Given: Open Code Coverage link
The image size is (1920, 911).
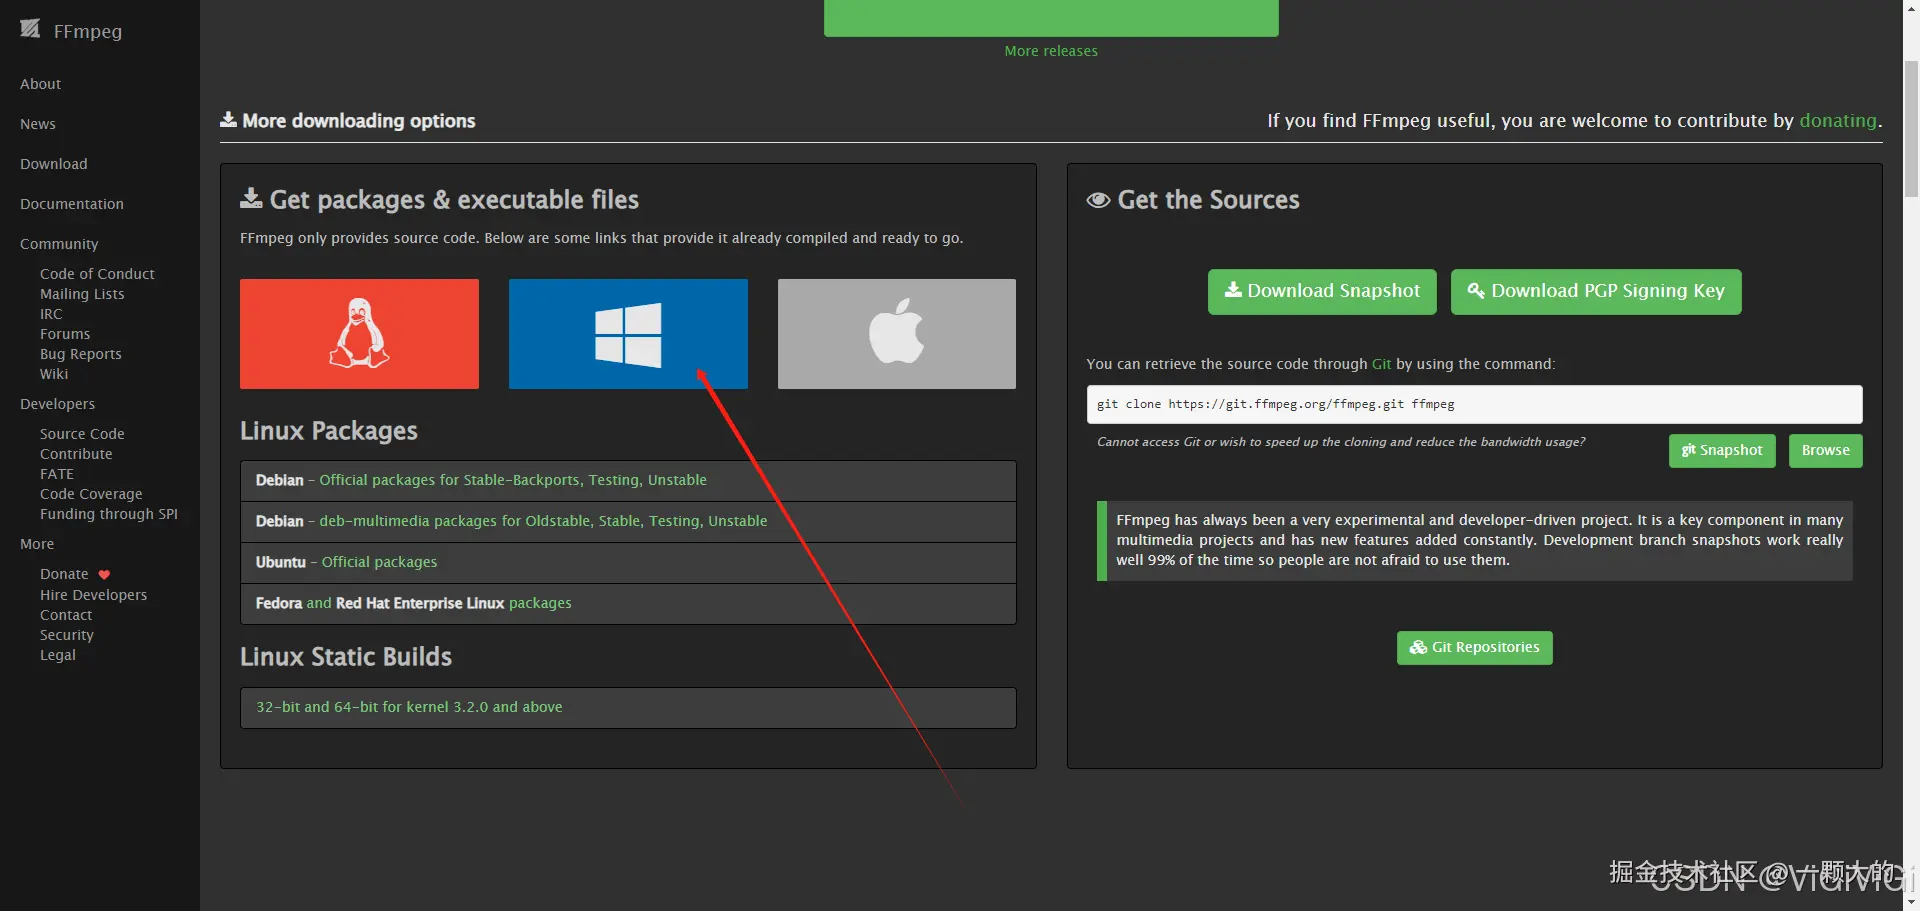Looking at the screenshot, I should click(91, 494).
